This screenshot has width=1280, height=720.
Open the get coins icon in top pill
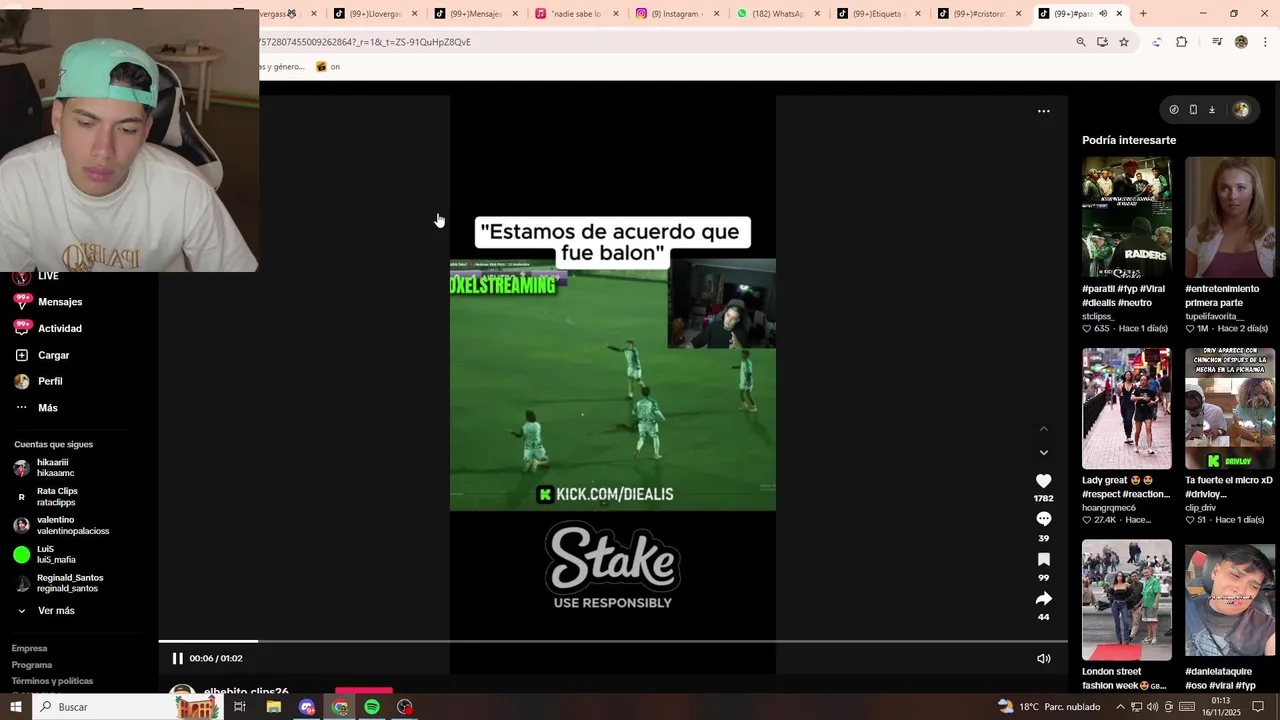click(x=1174, y=110)
